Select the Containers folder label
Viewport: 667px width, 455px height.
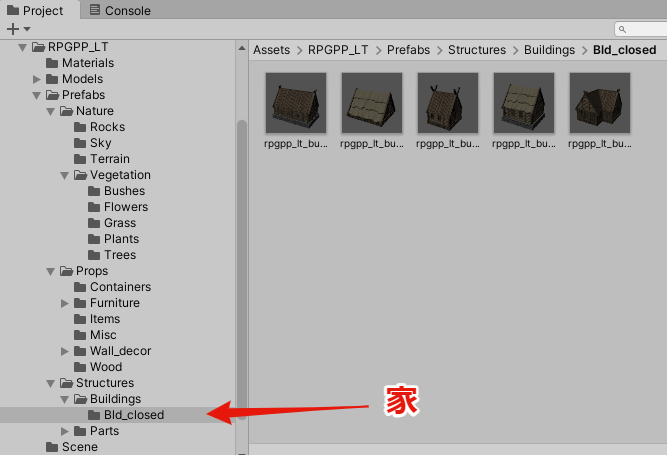click(120, 287)
